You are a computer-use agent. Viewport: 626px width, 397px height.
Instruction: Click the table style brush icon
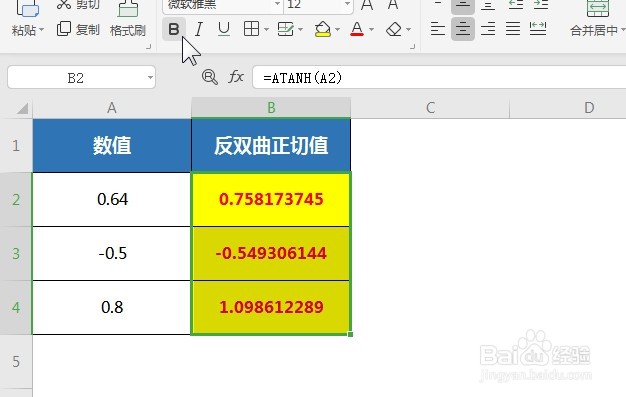[x=285, y=29]
